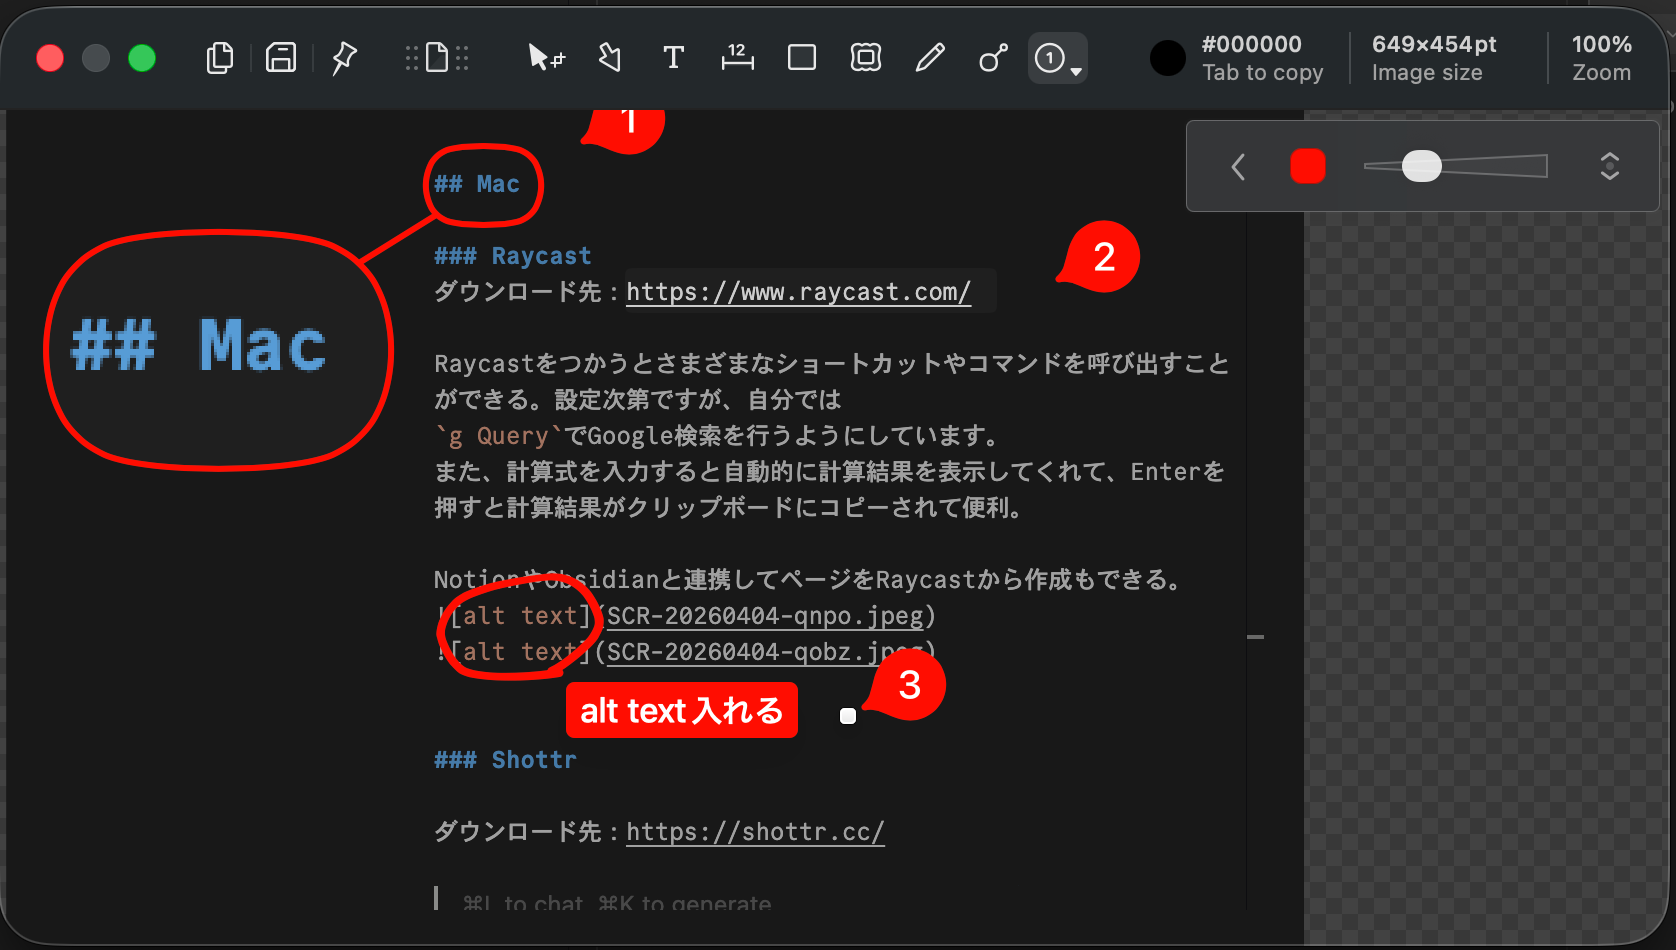Open the red color swatch picker

(x=1307, y=166)
